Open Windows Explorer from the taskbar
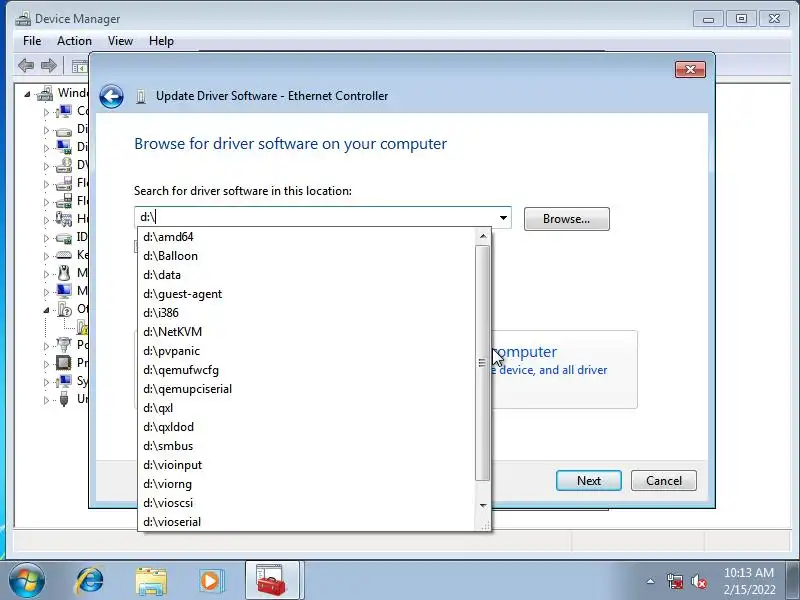The width and height of the screenshot is (800, 600). point(151,581)
